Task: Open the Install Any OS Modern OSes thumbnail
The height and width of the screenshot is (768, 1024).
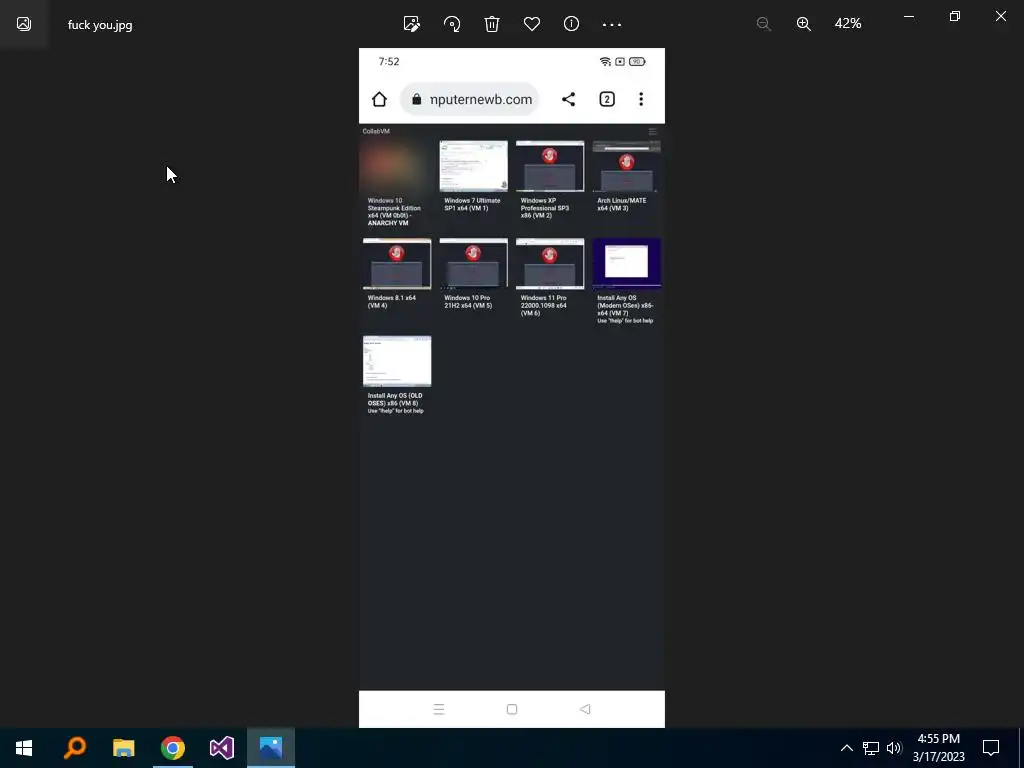Action: (626, 263)
